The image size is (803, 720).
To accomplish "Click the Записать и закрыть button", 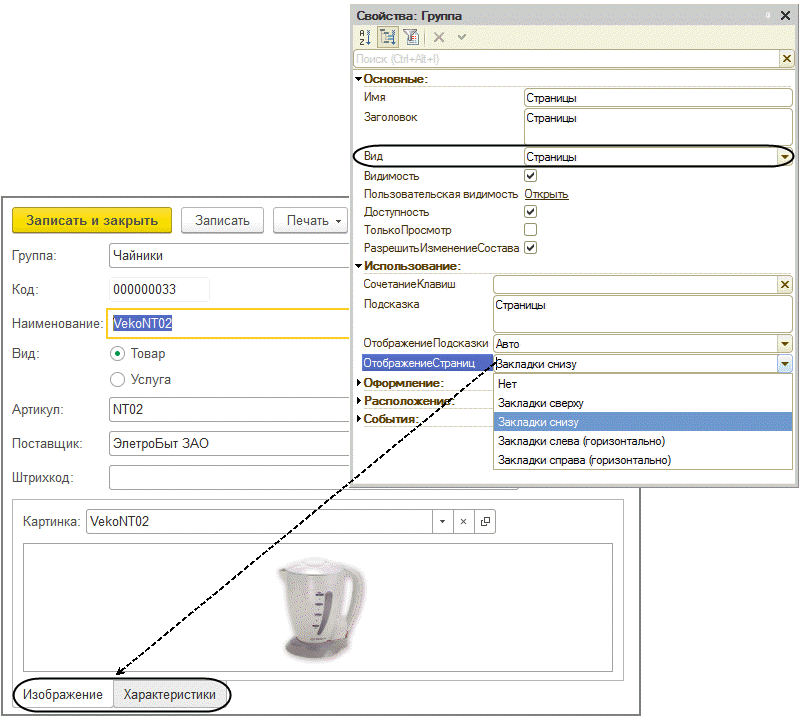I will [x=92, y=220].
